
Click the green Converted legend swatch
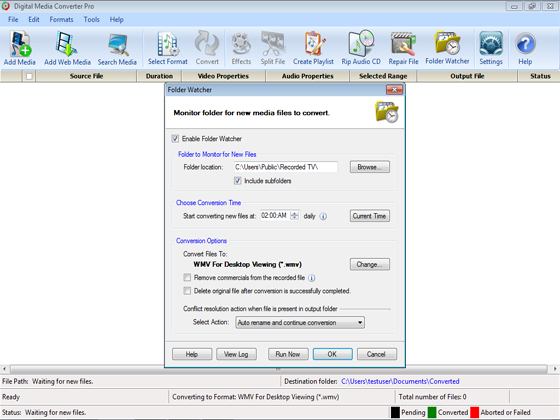pos(432,412)
